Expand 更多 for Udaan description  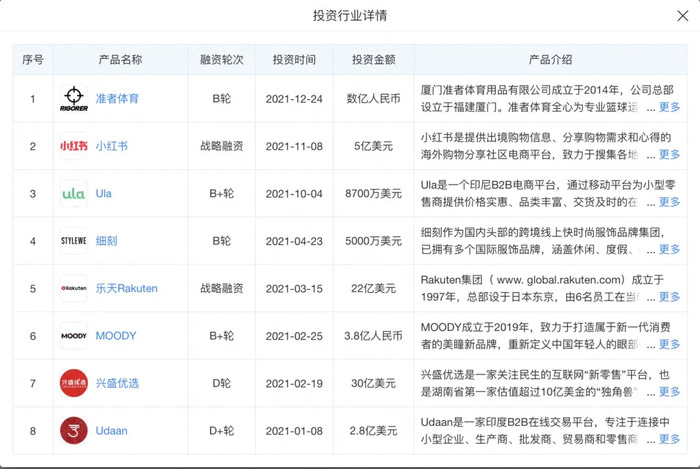669,439
